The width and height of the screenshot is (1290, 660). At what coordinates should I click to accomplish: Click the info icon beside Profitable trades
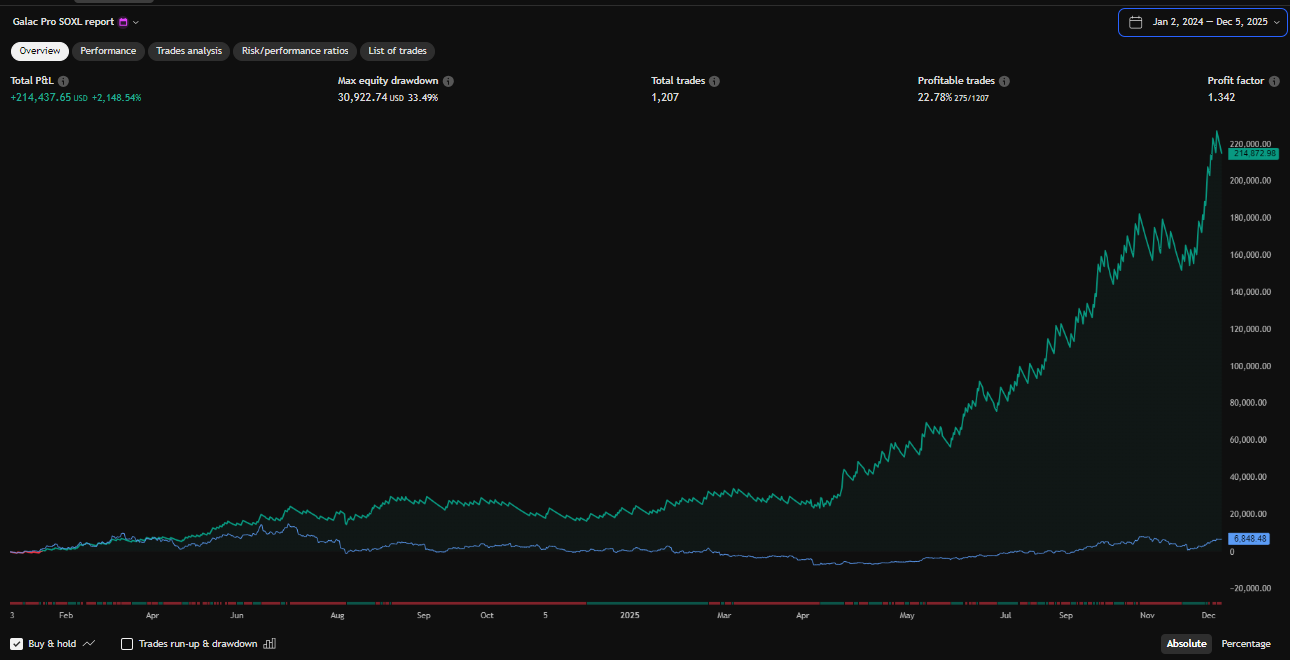coord(1004,81)
